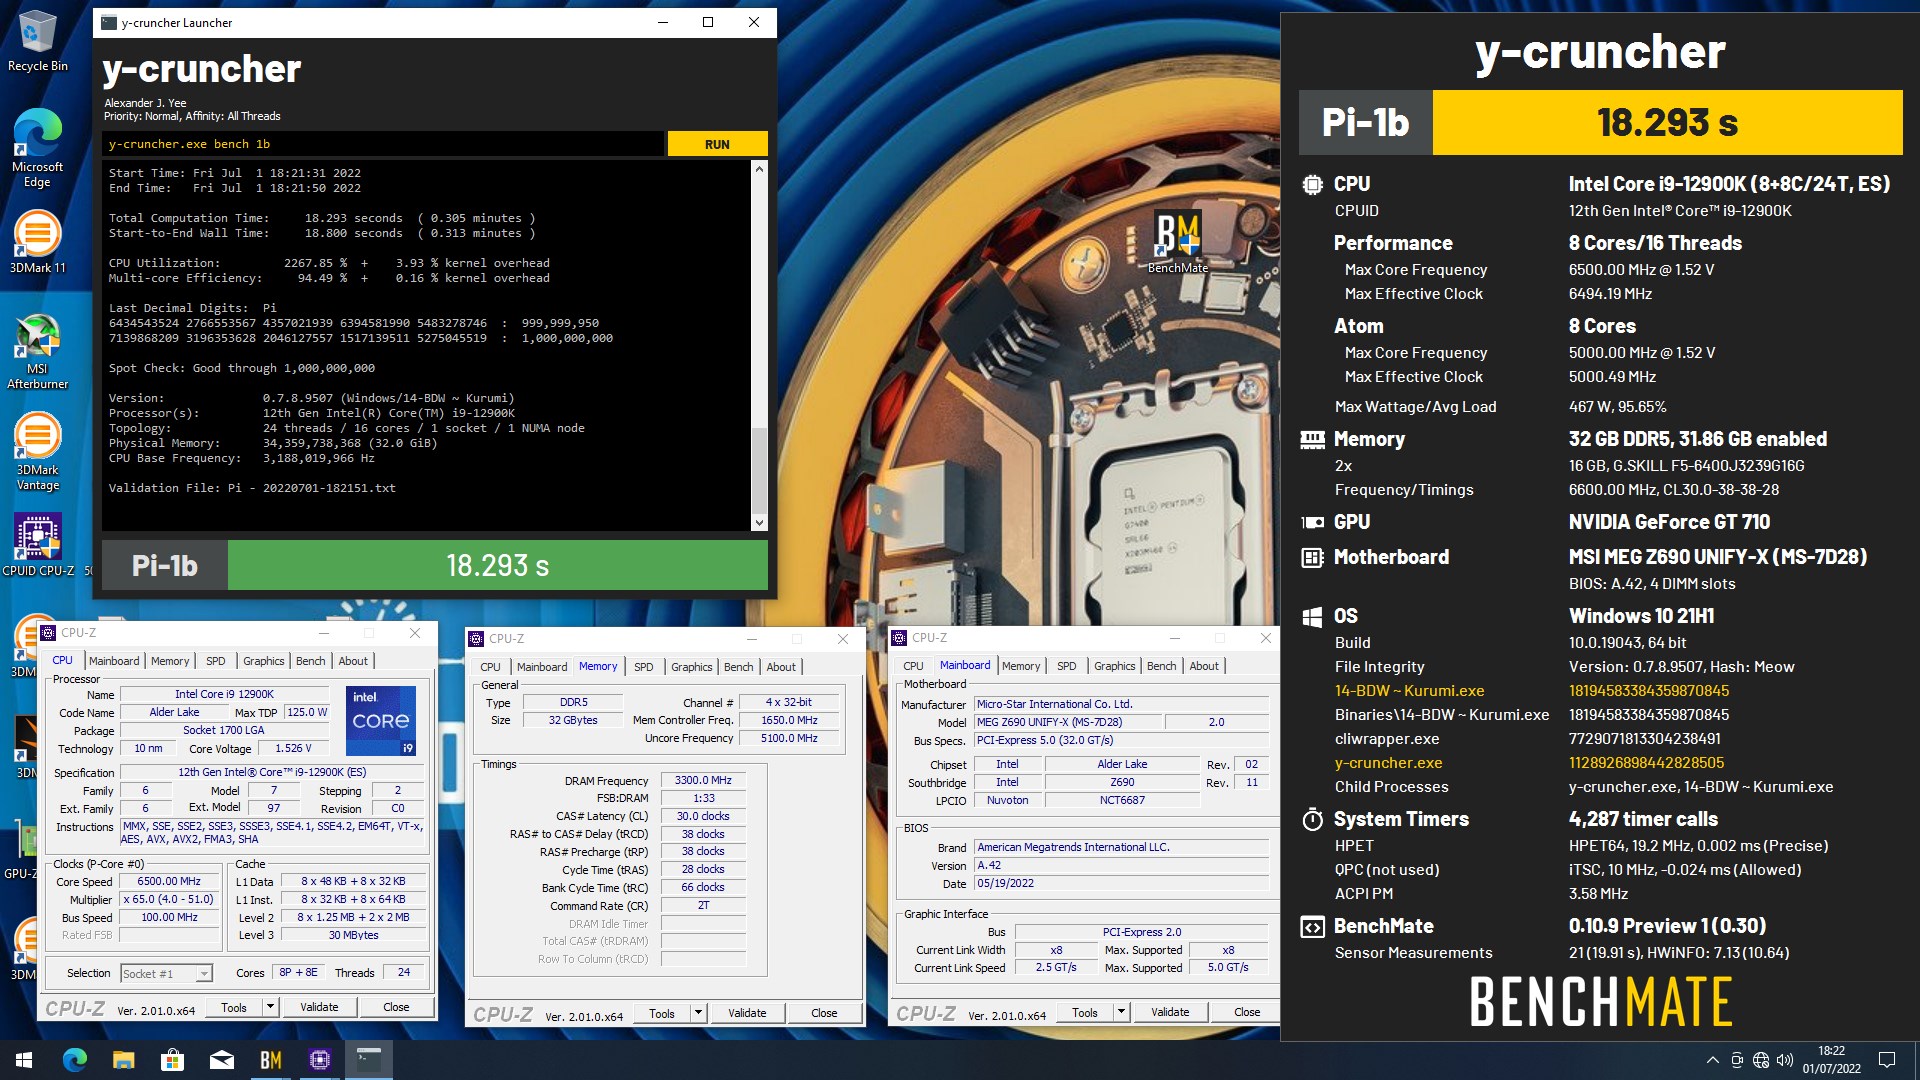Click the scroll-down arrow of y-cruncher output
1920x1080 pixels.
759,522
